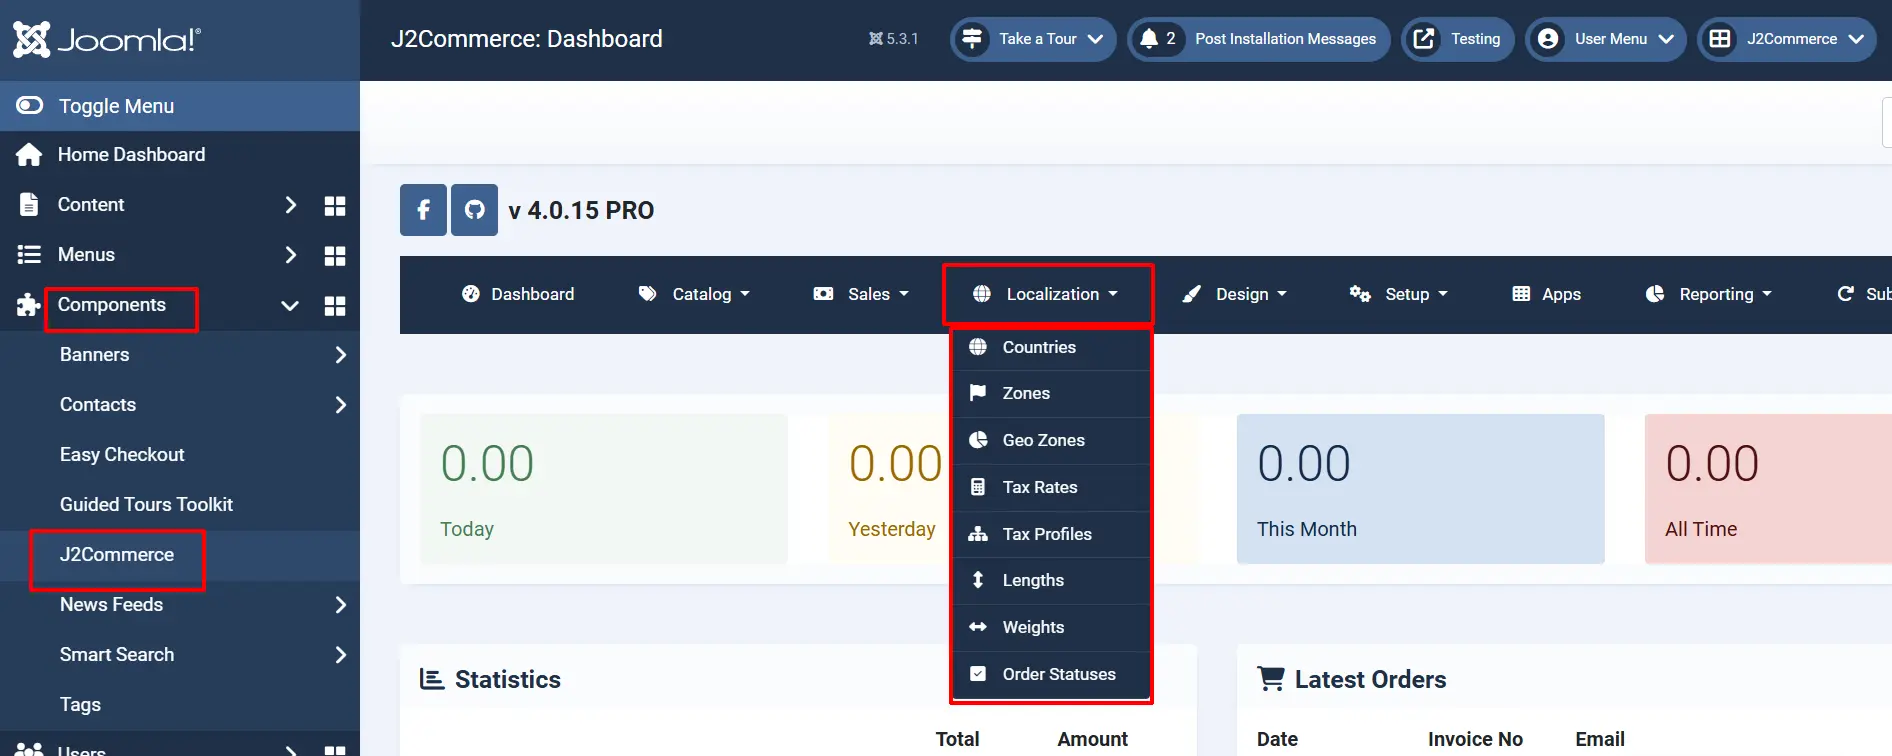Viewport: 1892px width, 756px height.
Task: Open the Sales dropdown menu
Action: 861,294
